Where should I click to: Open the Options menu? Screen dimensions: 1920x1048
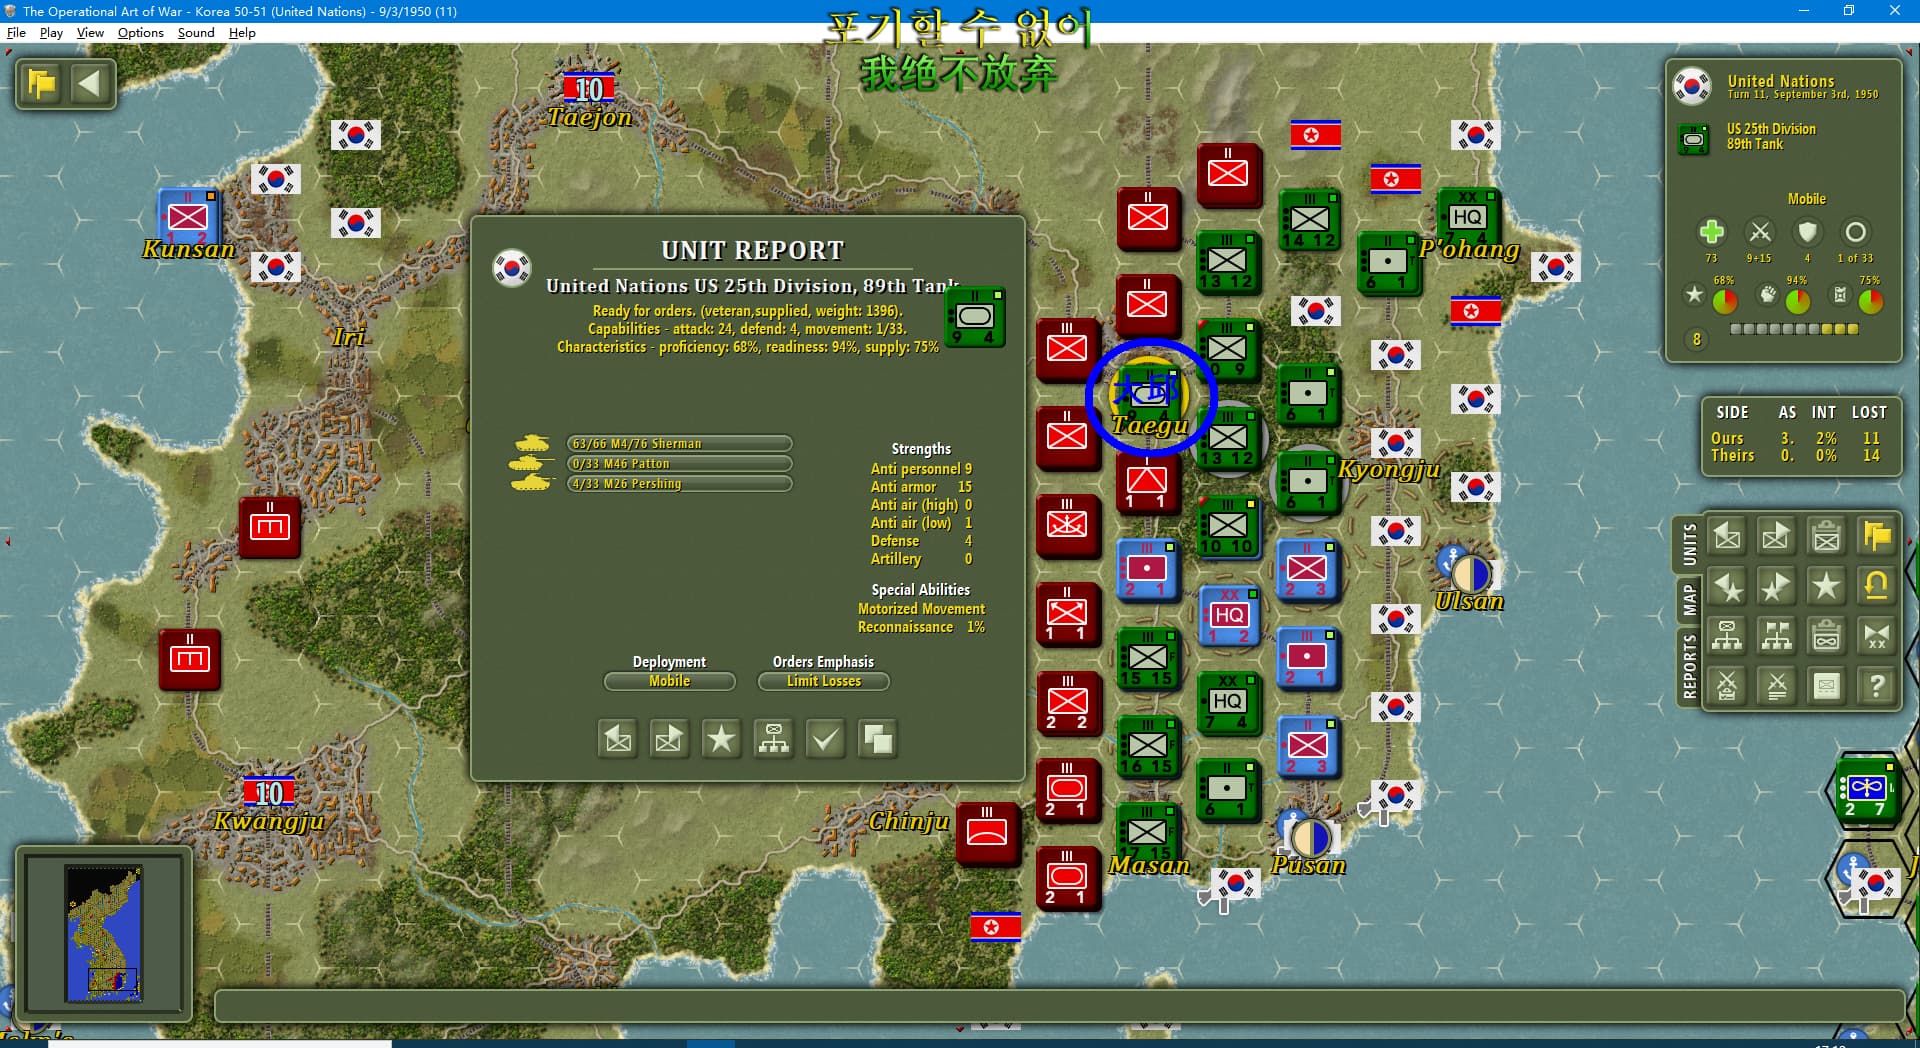pyautogui.click(x=140, y=33)
